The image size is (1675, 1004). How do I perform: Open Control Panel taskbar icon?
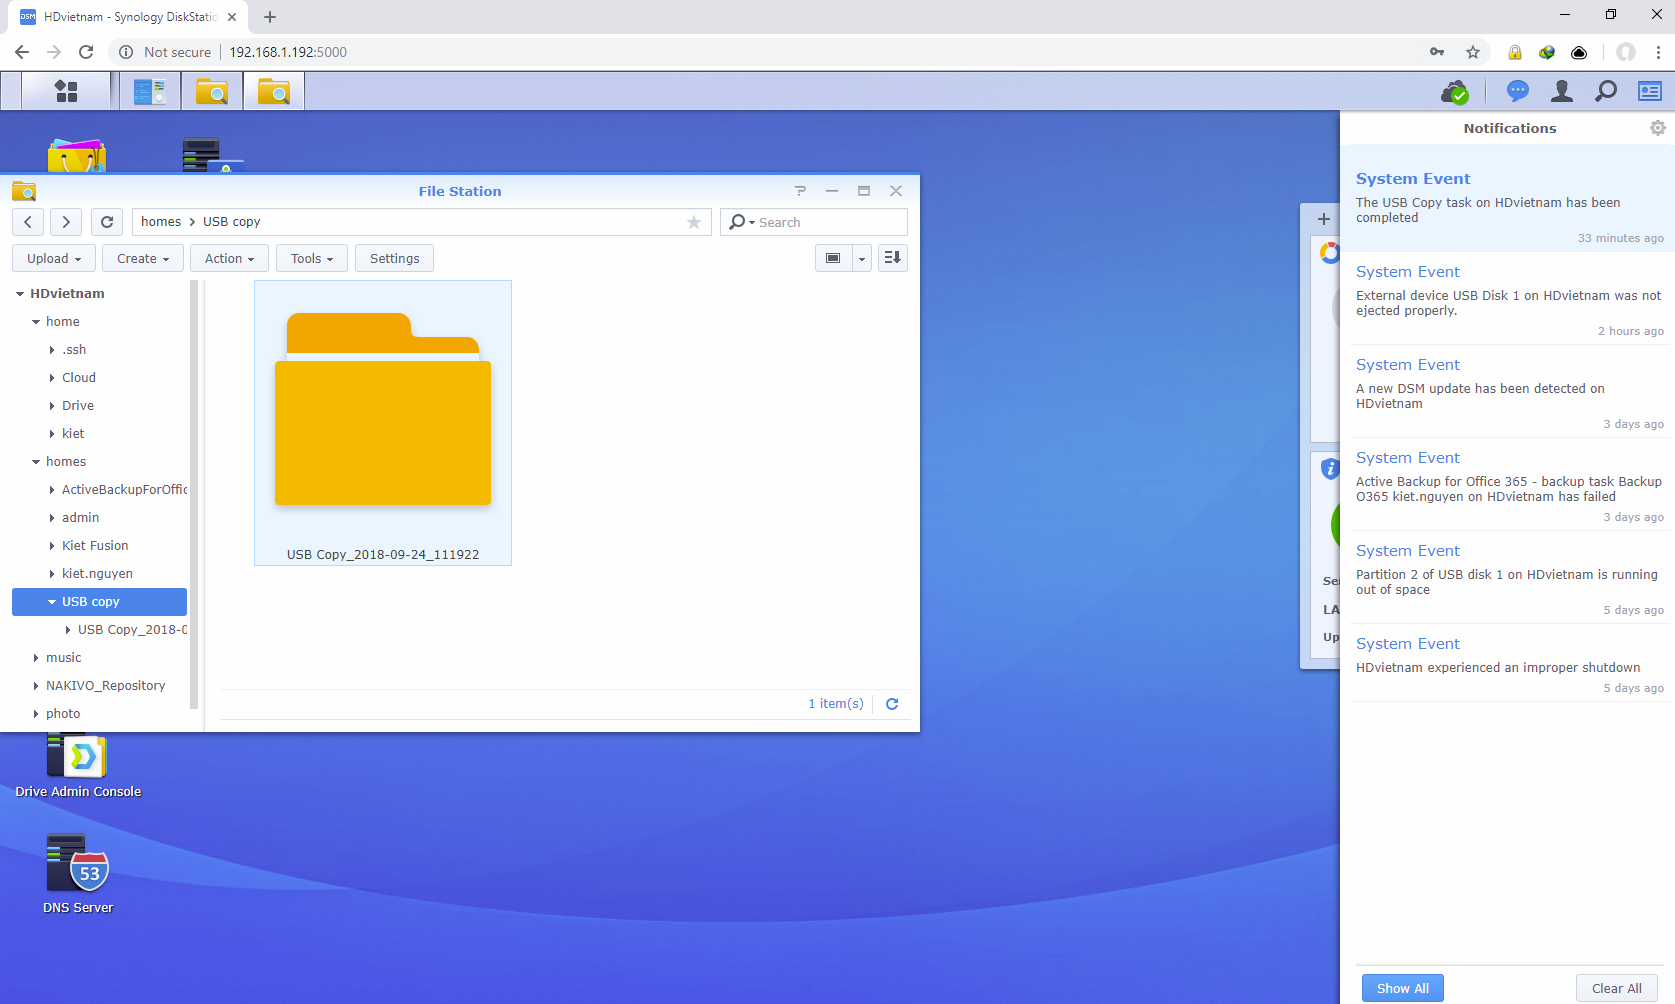150,92
